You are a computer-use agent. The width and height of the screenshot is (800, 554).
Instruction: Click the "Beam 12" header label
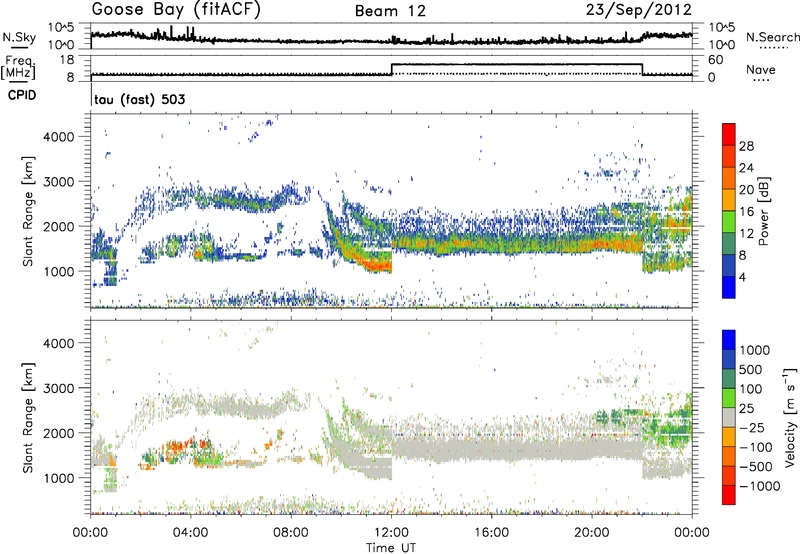click(x=390, y=11)
